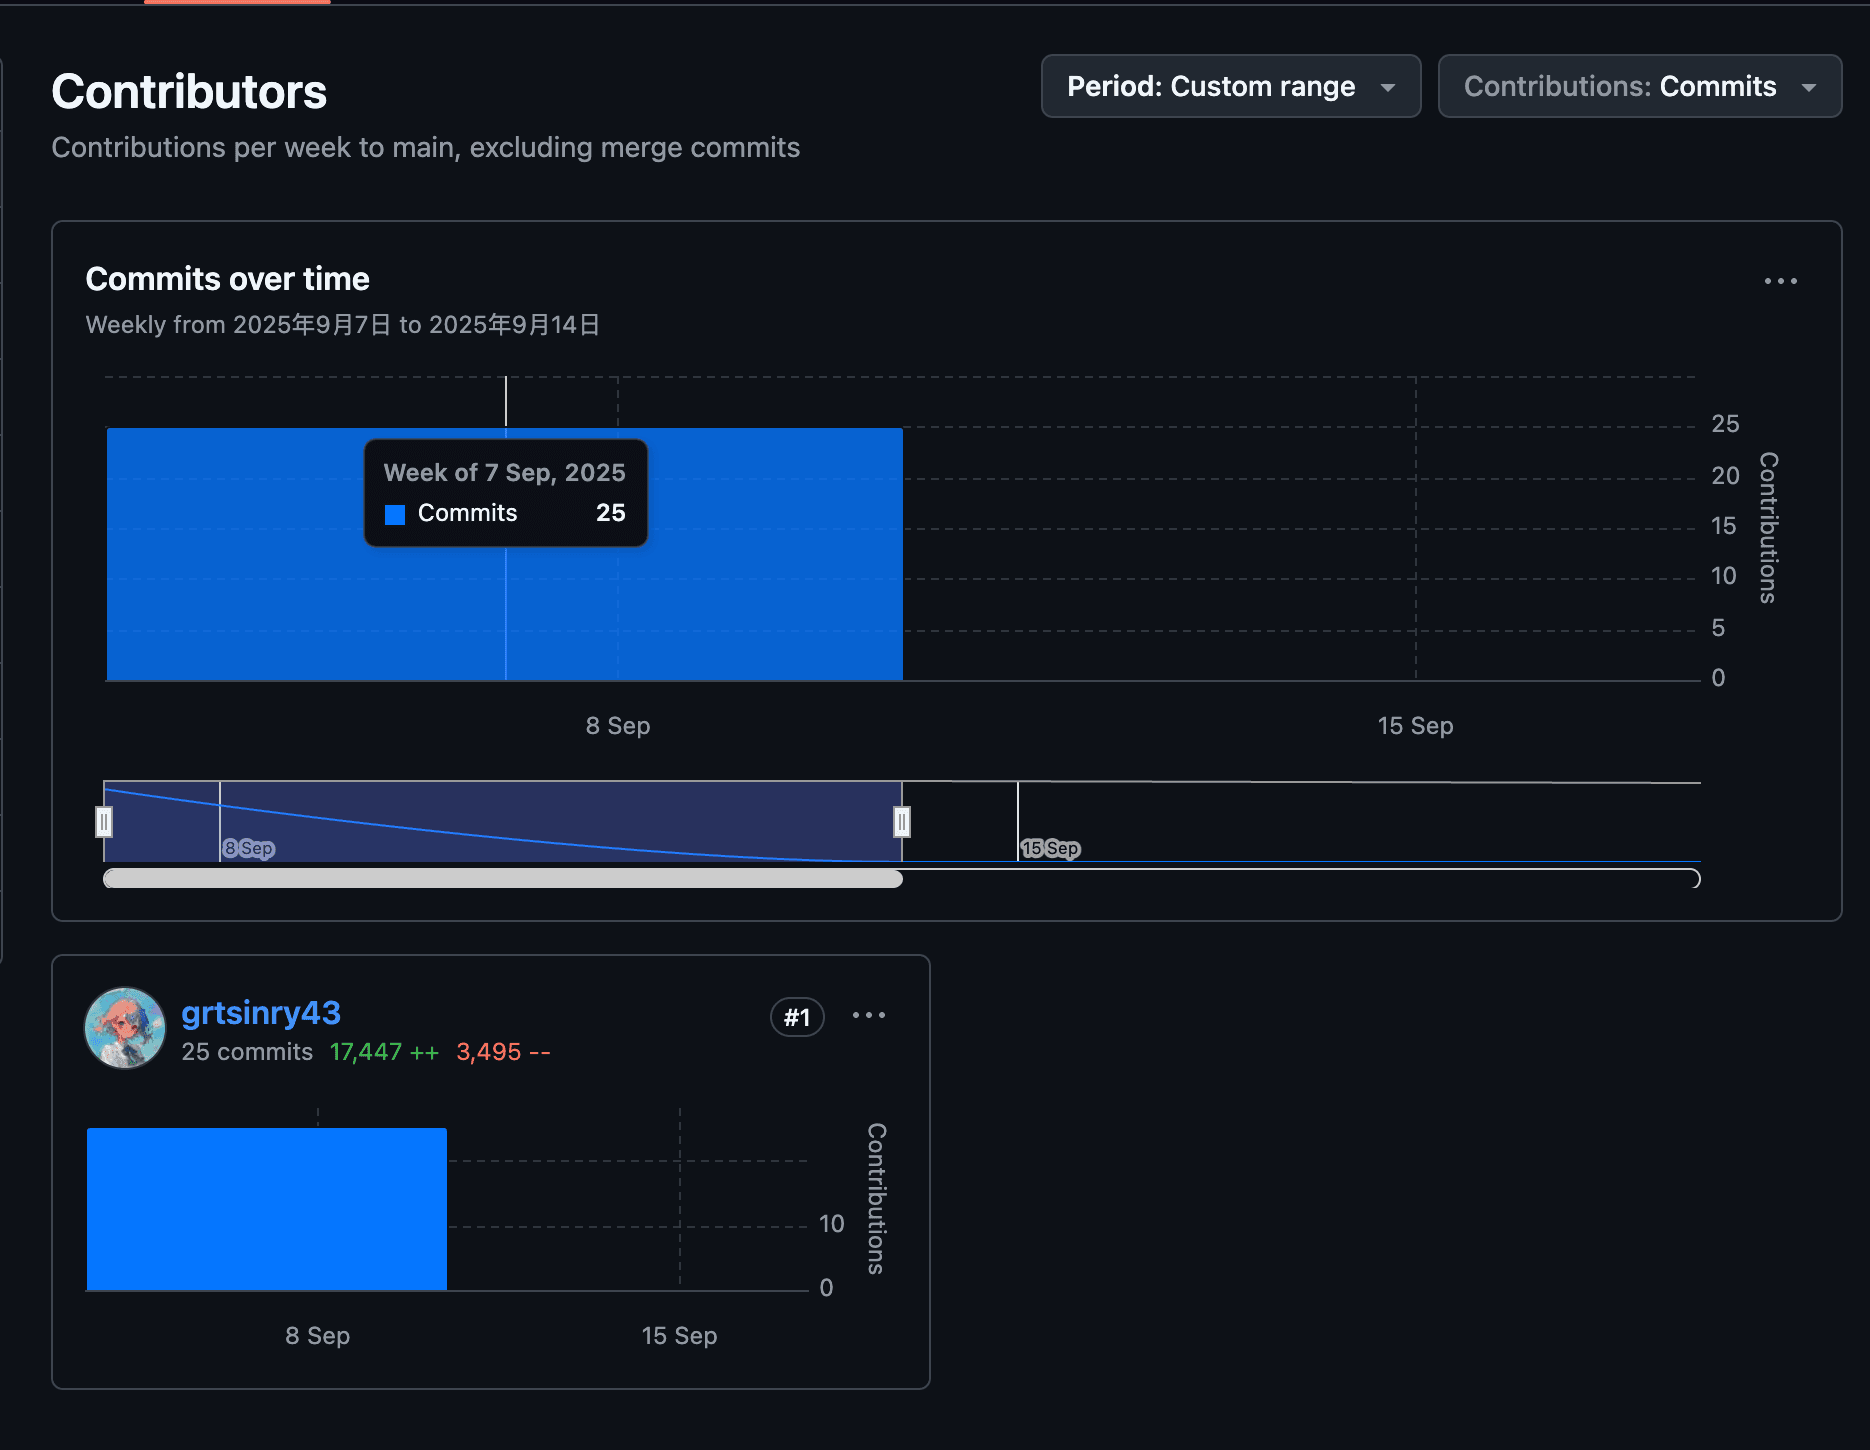Image resolution: width=1870 pixels, height=1450 pixels.
Task: Click the 8 Sep label under main chart
Action: click(618, 726)
